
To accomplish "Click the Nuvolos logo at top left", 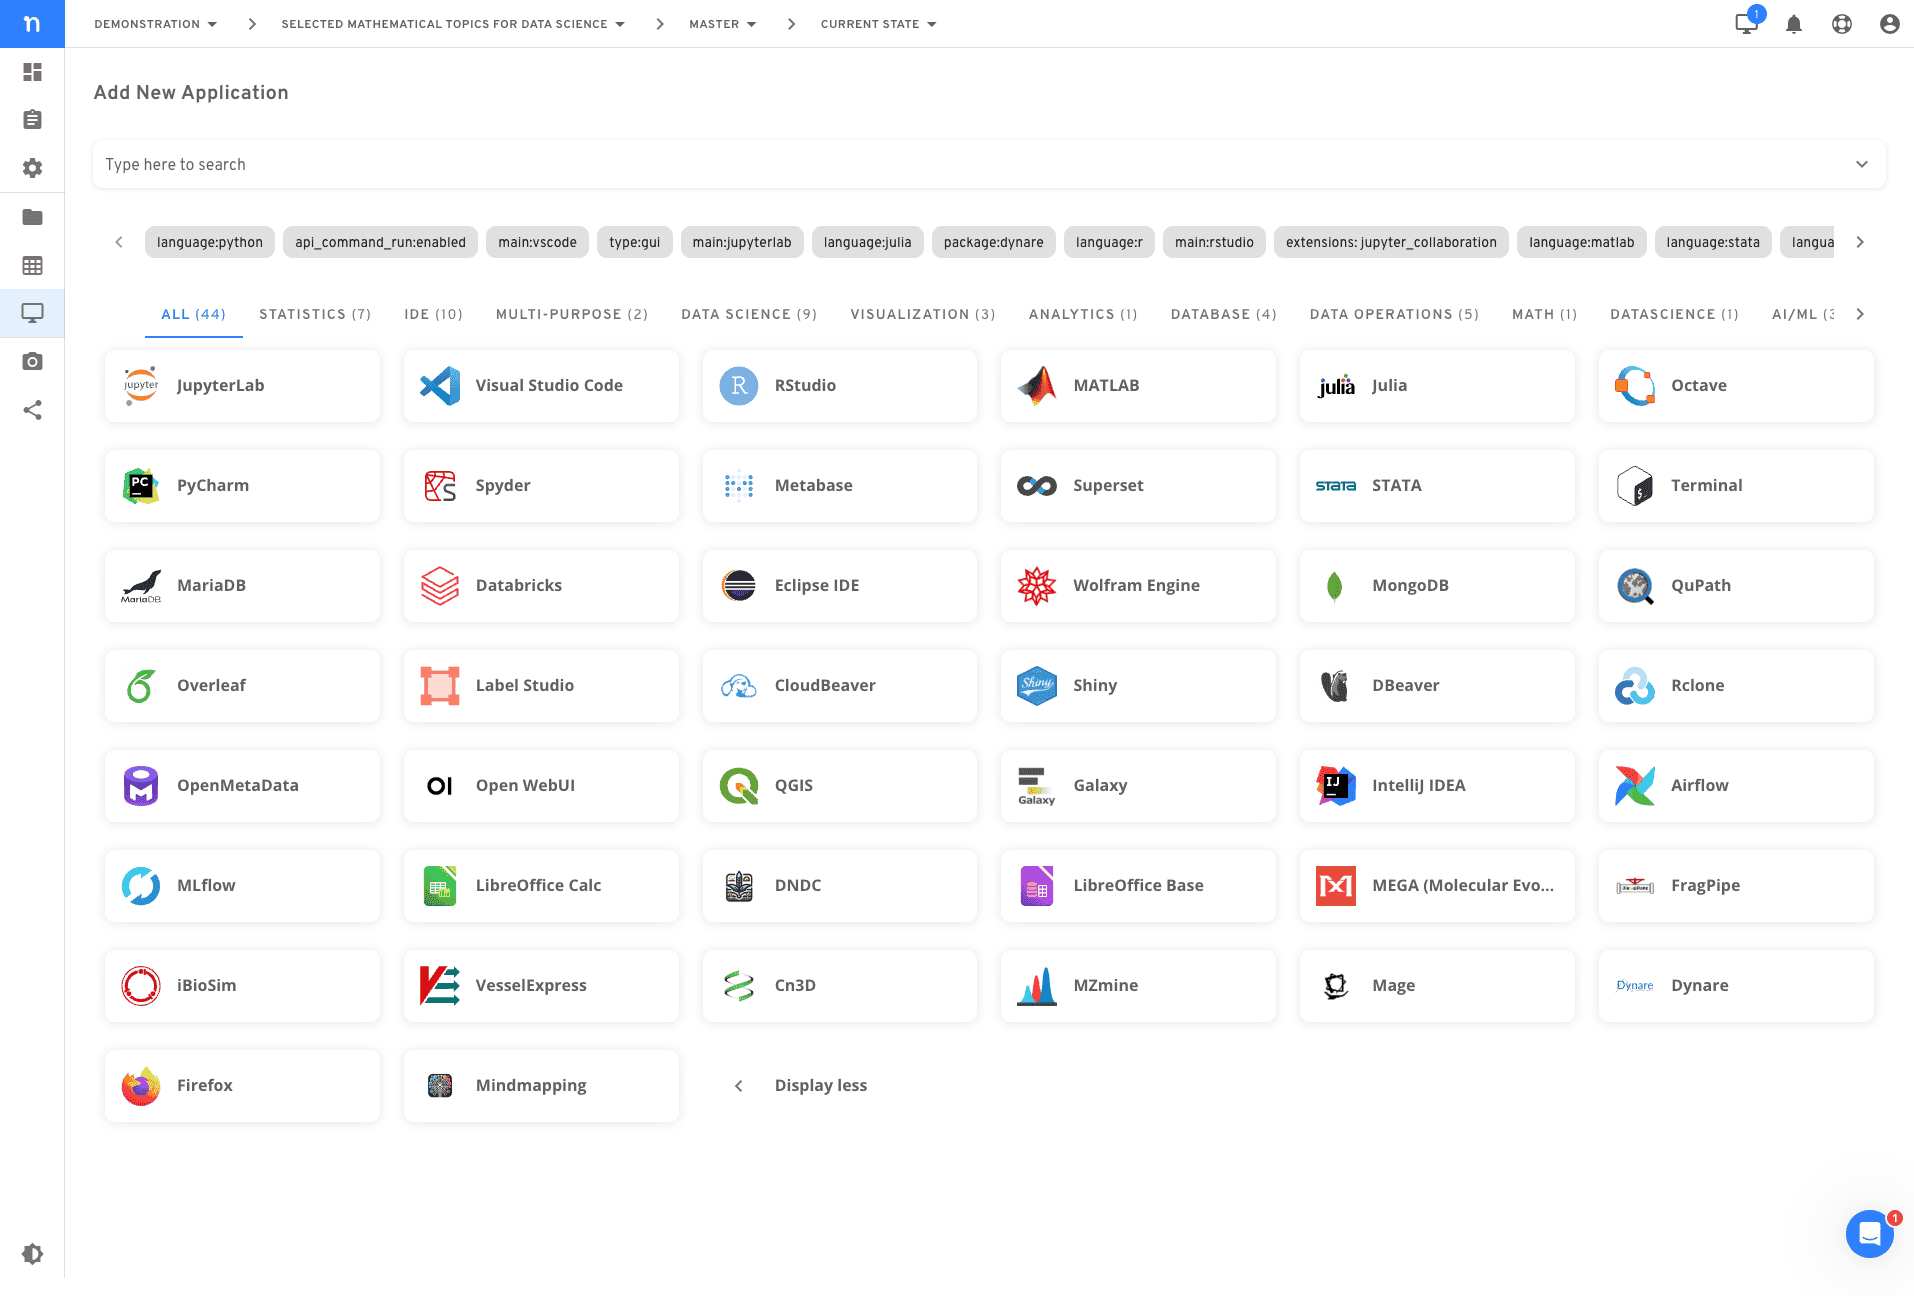I will click(32, 24).
